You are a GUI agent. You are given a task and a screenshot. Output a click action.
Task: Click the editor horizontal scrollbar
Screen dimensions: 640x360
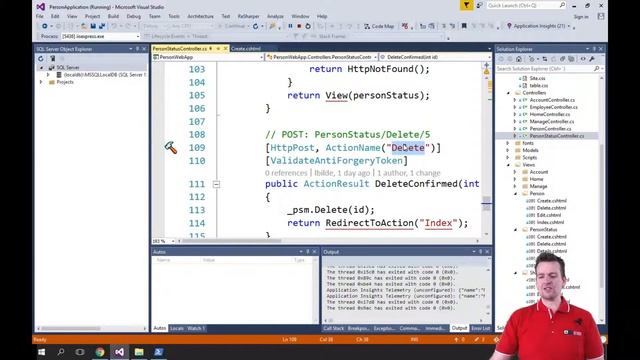(329, 241)
